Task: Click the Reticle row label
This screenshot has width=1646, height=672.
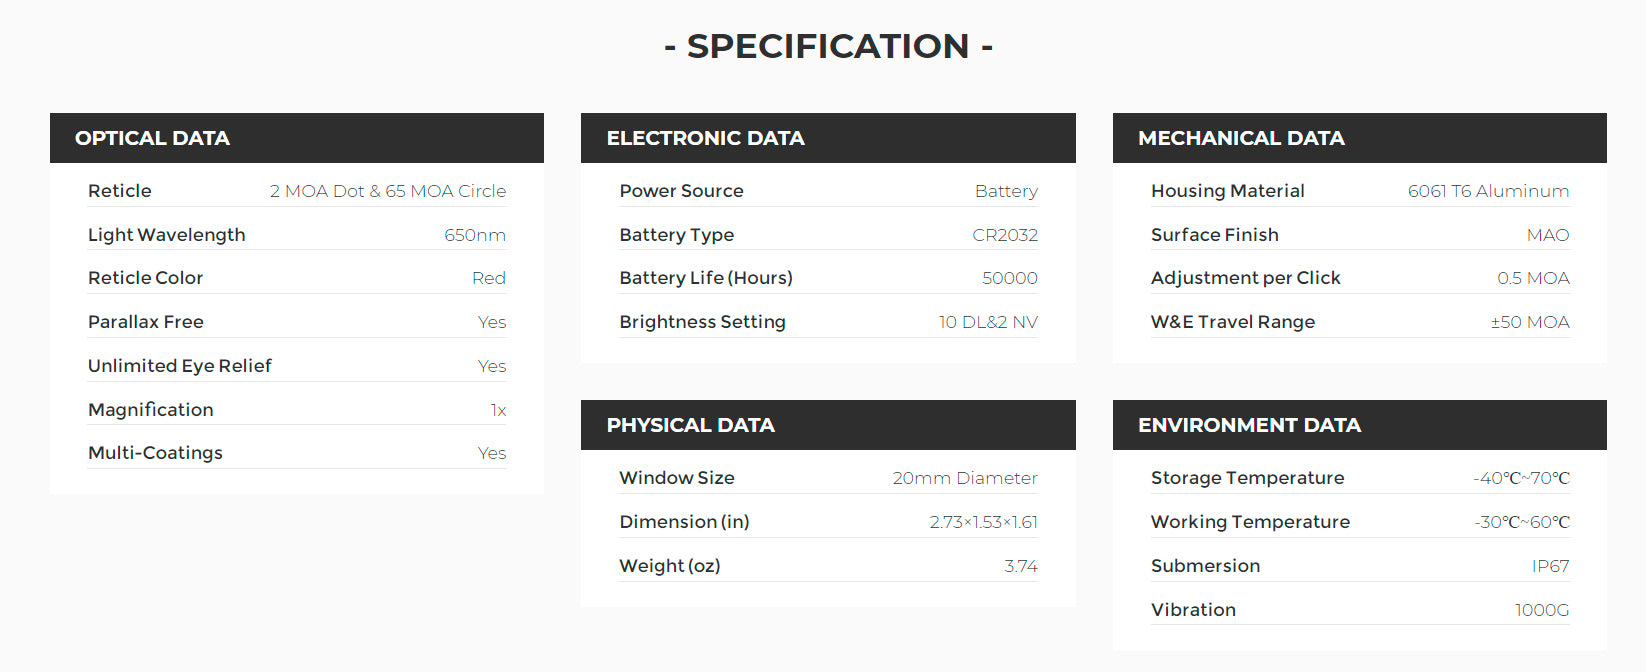Action: click(x=120, y=191)
